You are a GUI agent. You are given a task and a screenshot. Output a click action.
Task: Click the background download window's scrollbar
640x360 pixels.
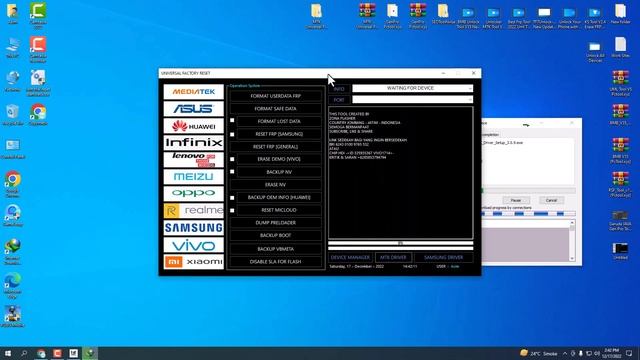click(x=572, y=240)
